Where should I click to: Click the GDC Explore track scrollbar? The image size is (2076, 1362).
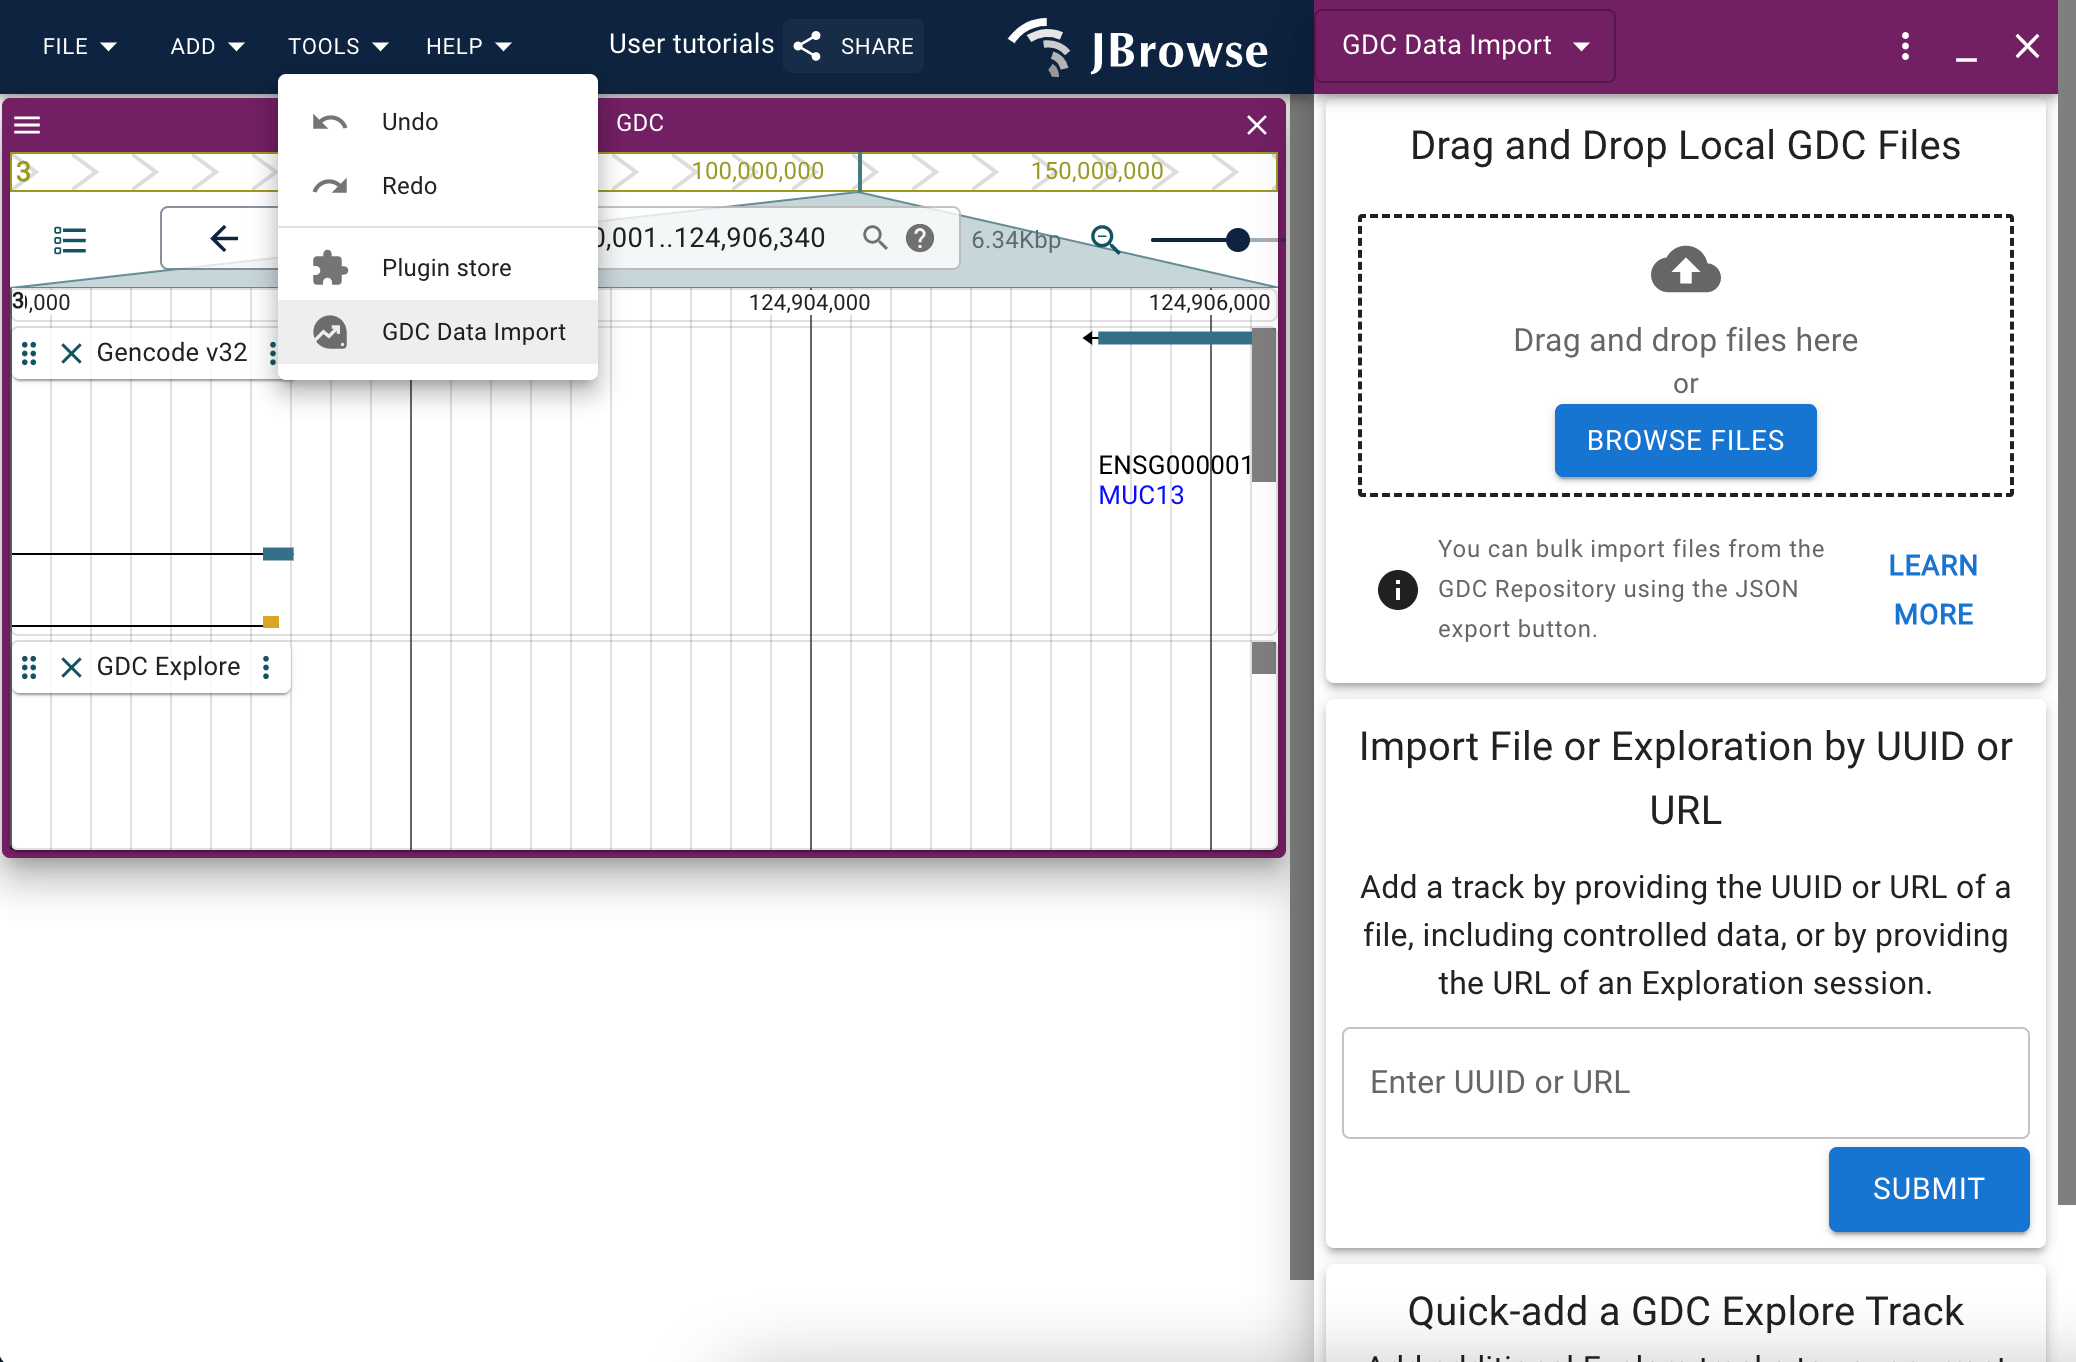[x=1264, y=658]
